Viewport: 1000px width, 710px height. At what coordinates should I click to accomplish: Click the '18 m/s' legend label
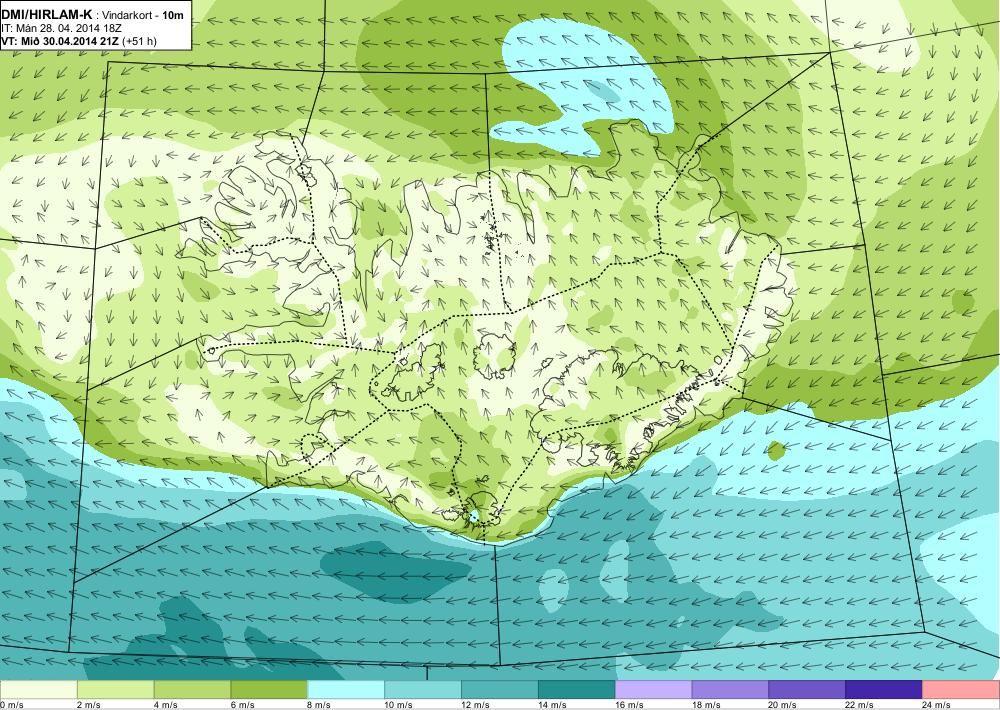(x=706, y=705)
